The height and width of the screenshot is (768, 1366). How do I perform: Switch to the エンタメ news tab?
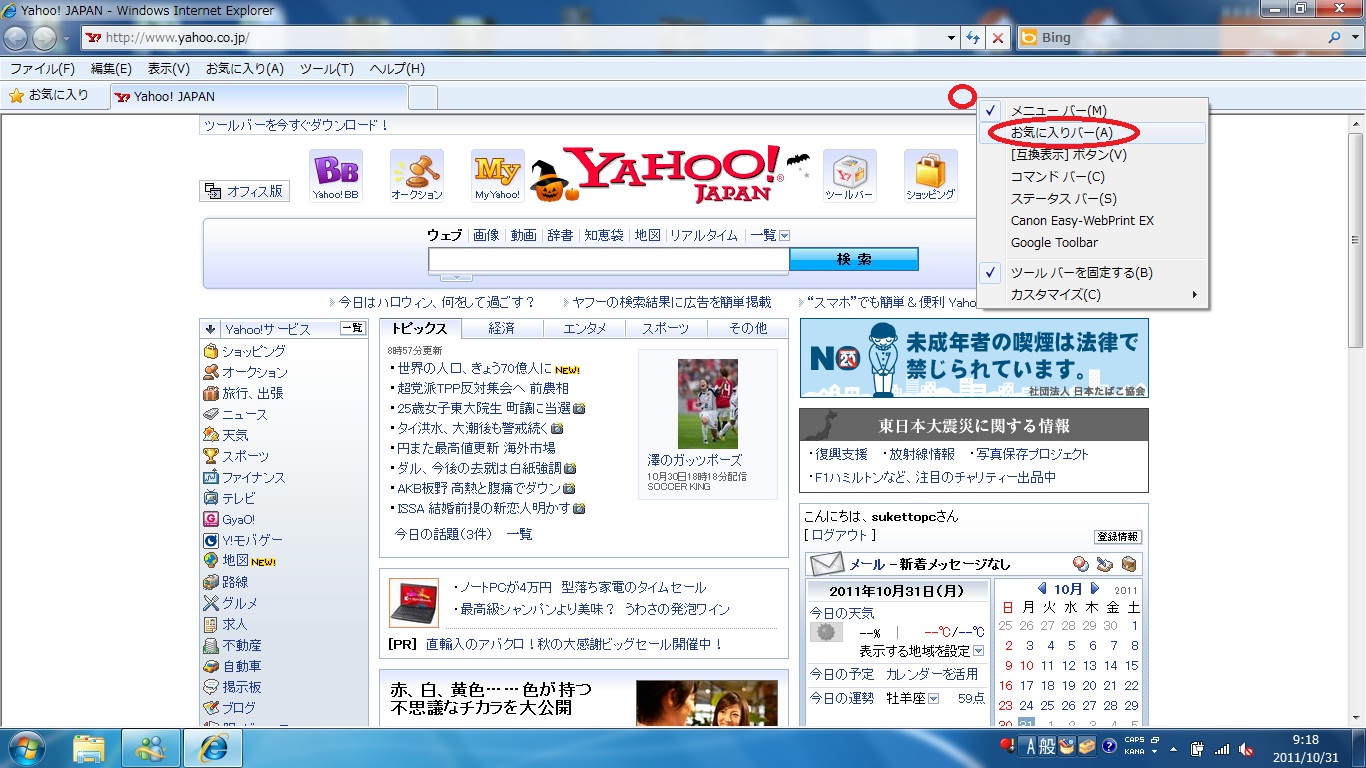pos(585,329)
